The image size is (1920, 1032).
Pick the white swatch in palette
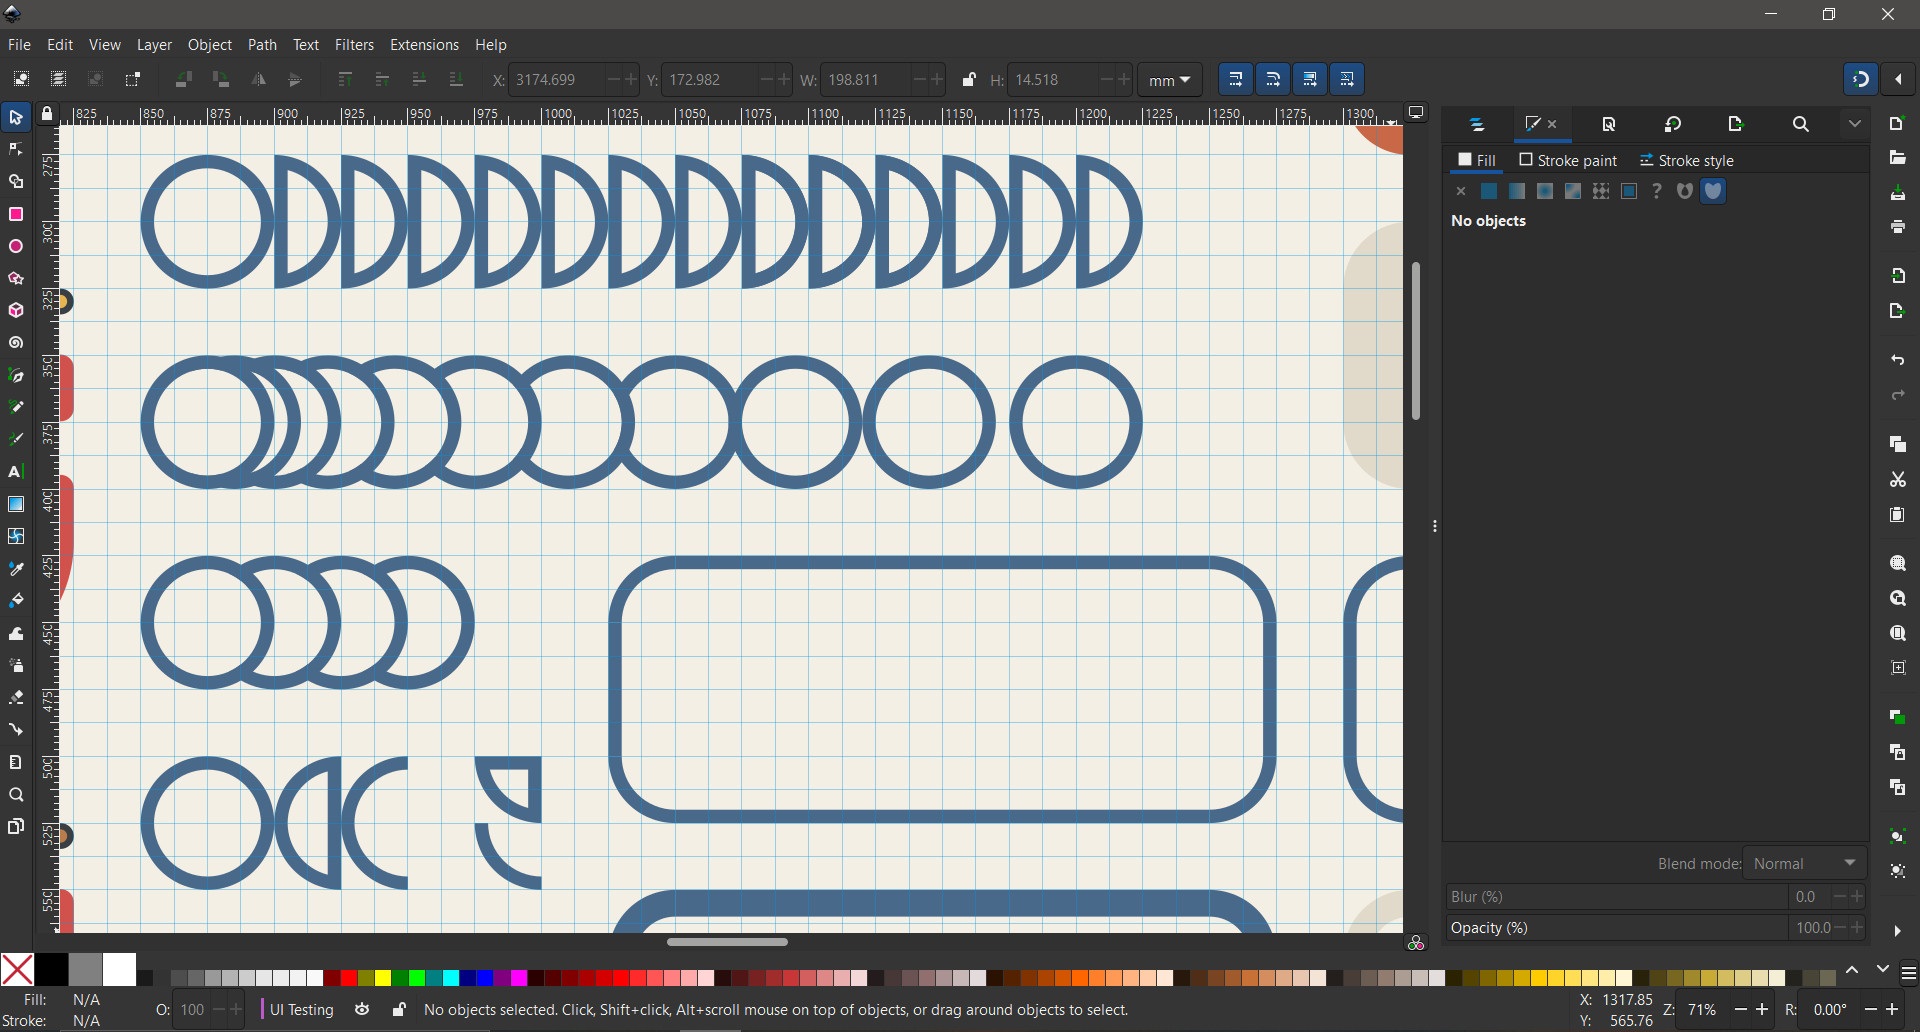click(x=120, y=969)
